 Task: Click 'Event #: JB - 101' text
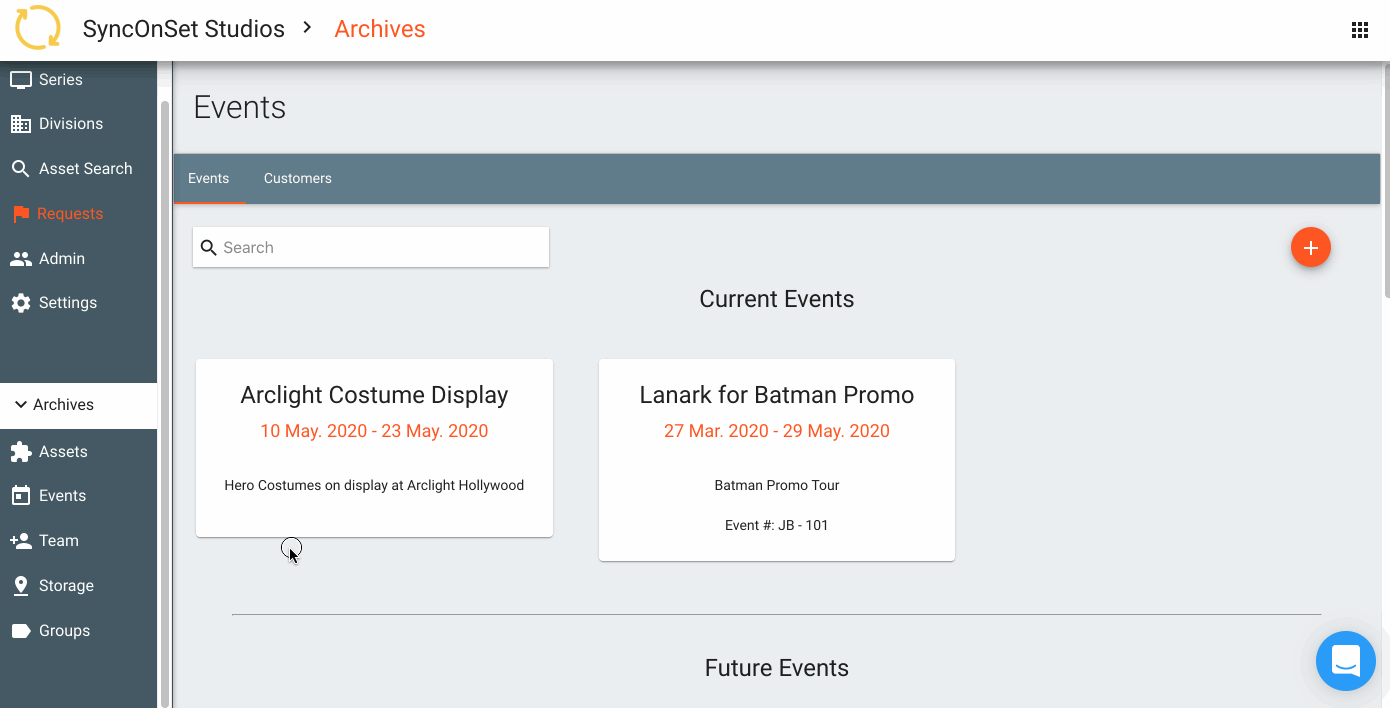point(777,525)
